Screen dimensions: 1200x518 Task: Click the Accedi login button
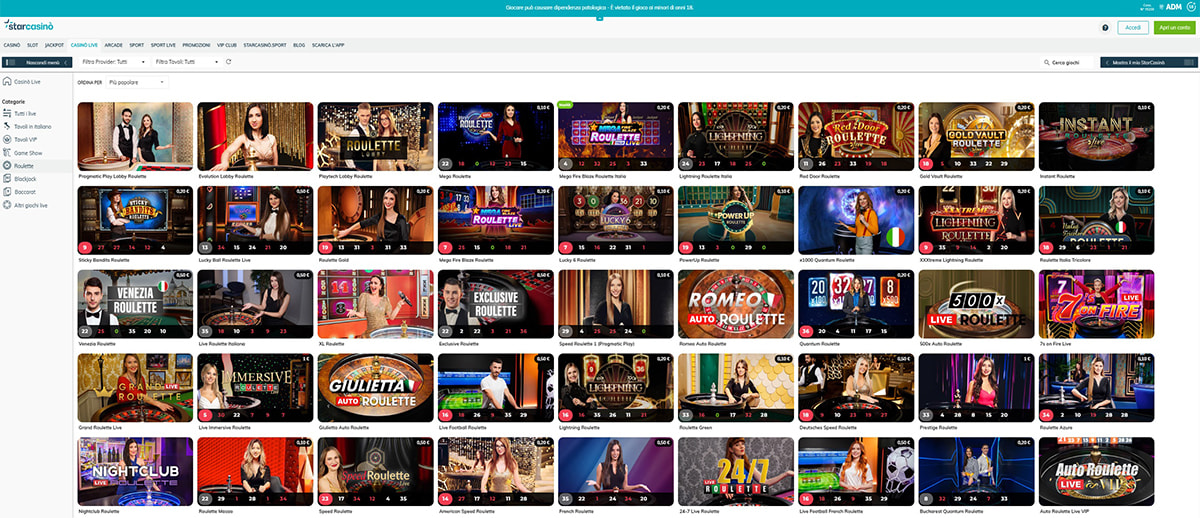click(x=1133, y=28)
